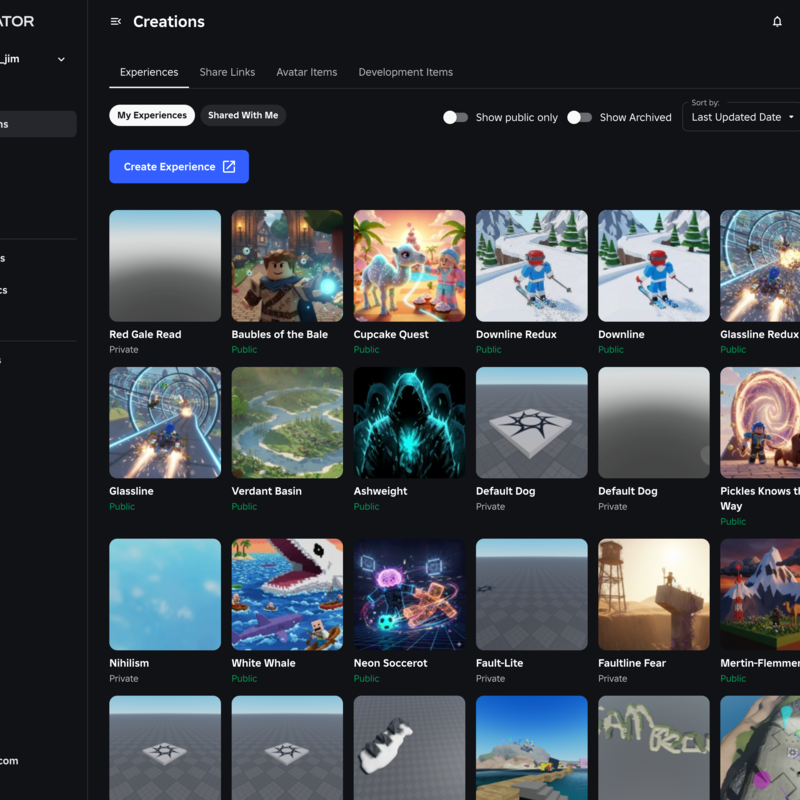Open the Verdant Basin experience

287,422
